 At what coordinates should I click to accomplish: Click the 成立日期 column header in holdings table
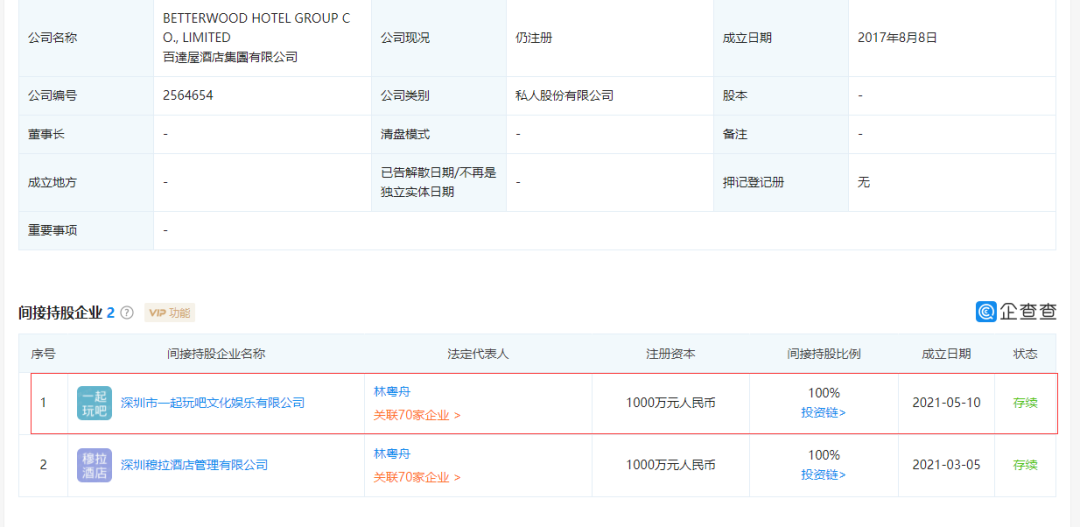(946, 353)
